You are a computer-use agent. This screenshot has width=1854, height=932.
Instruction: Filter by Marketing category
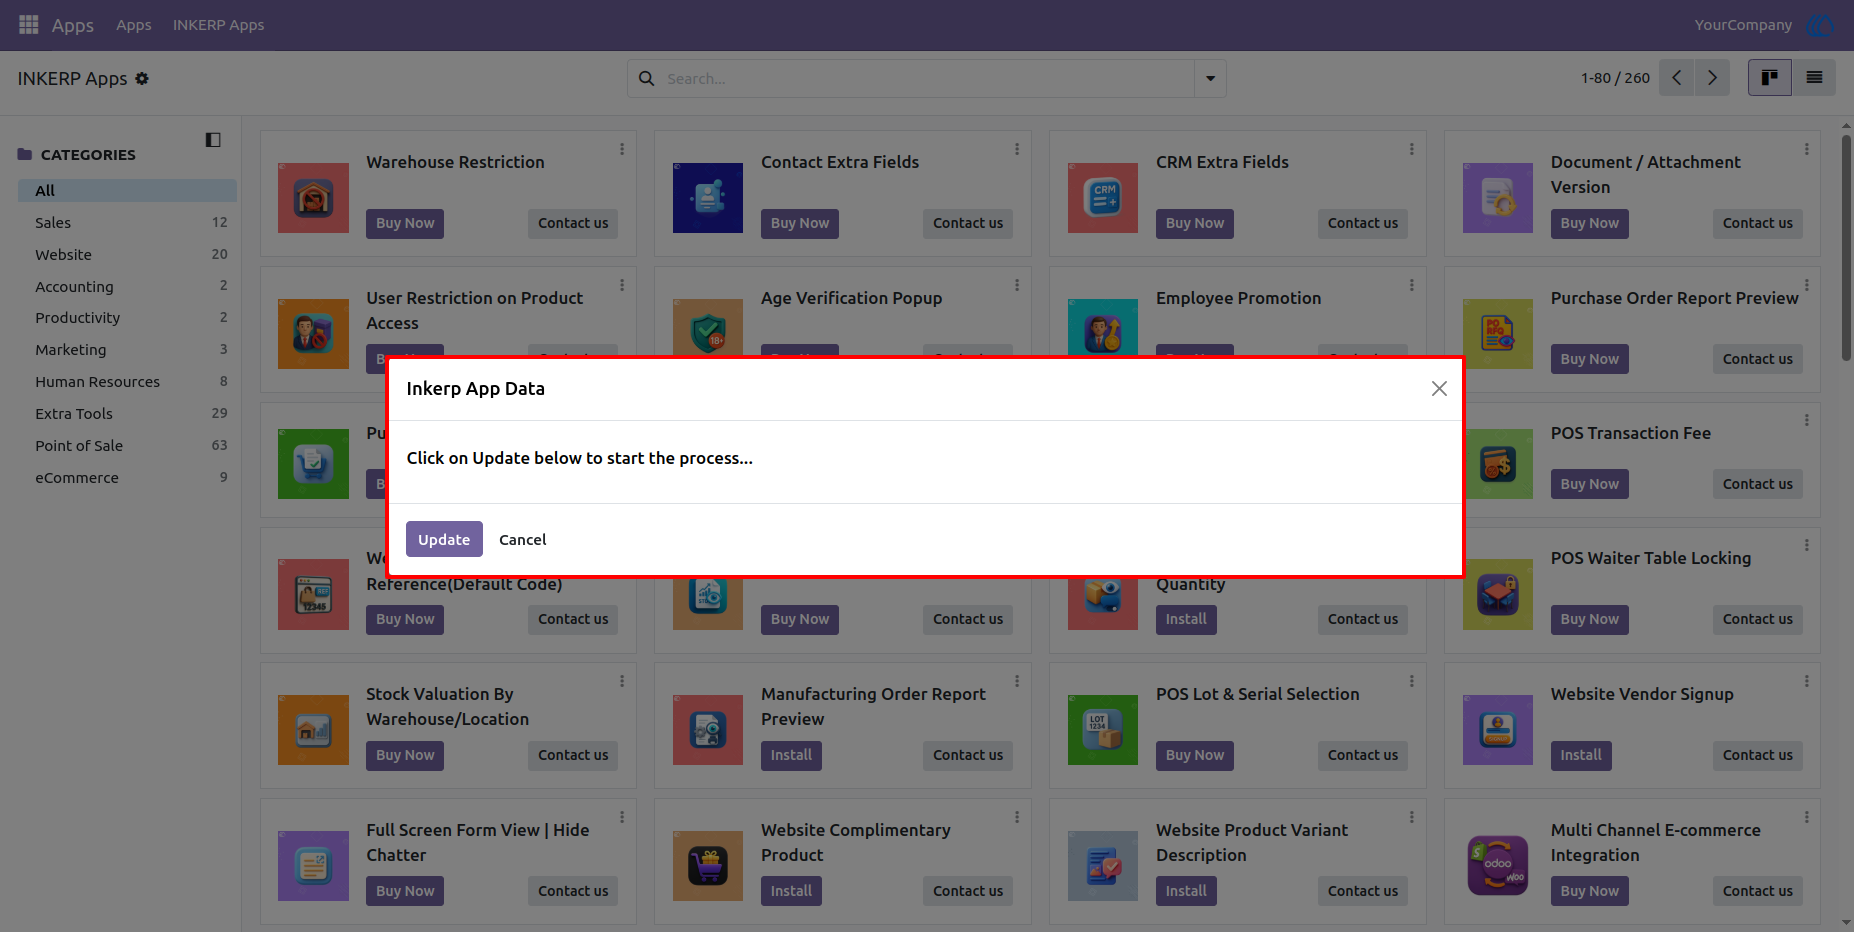coord(127,350)
